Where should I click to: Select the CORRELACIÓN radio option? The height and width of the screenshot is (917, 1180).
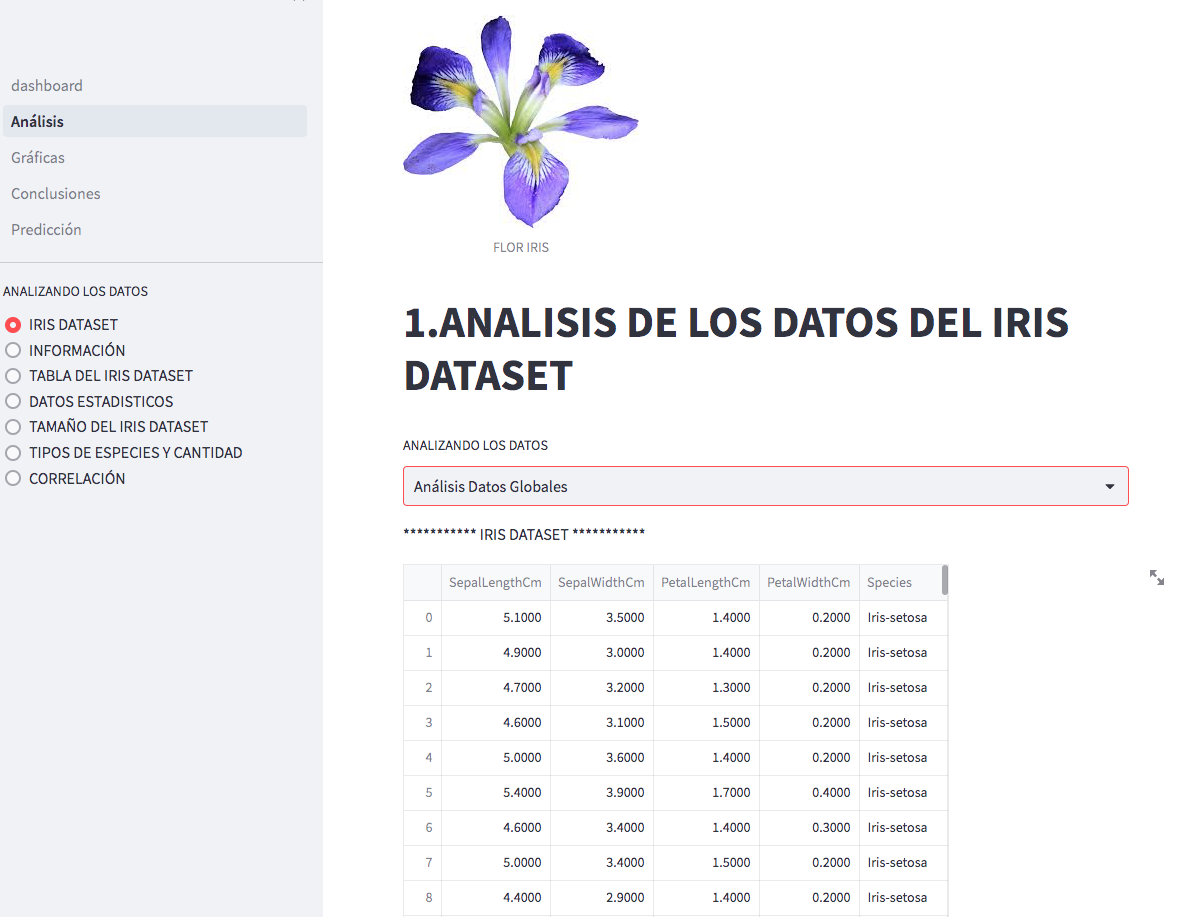click(x=12, y=478)
